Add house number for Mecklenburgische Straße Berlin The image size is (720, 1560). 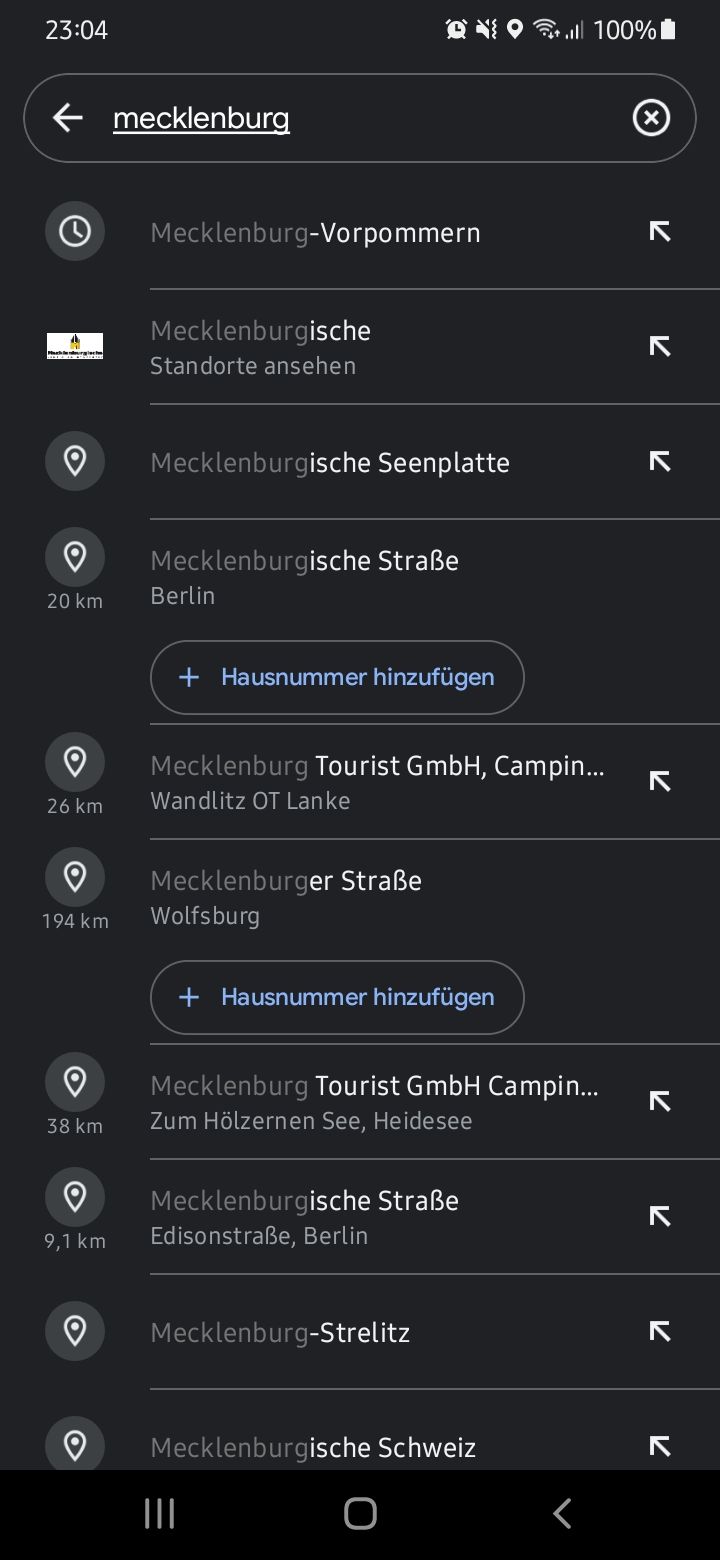pos(337,677)
